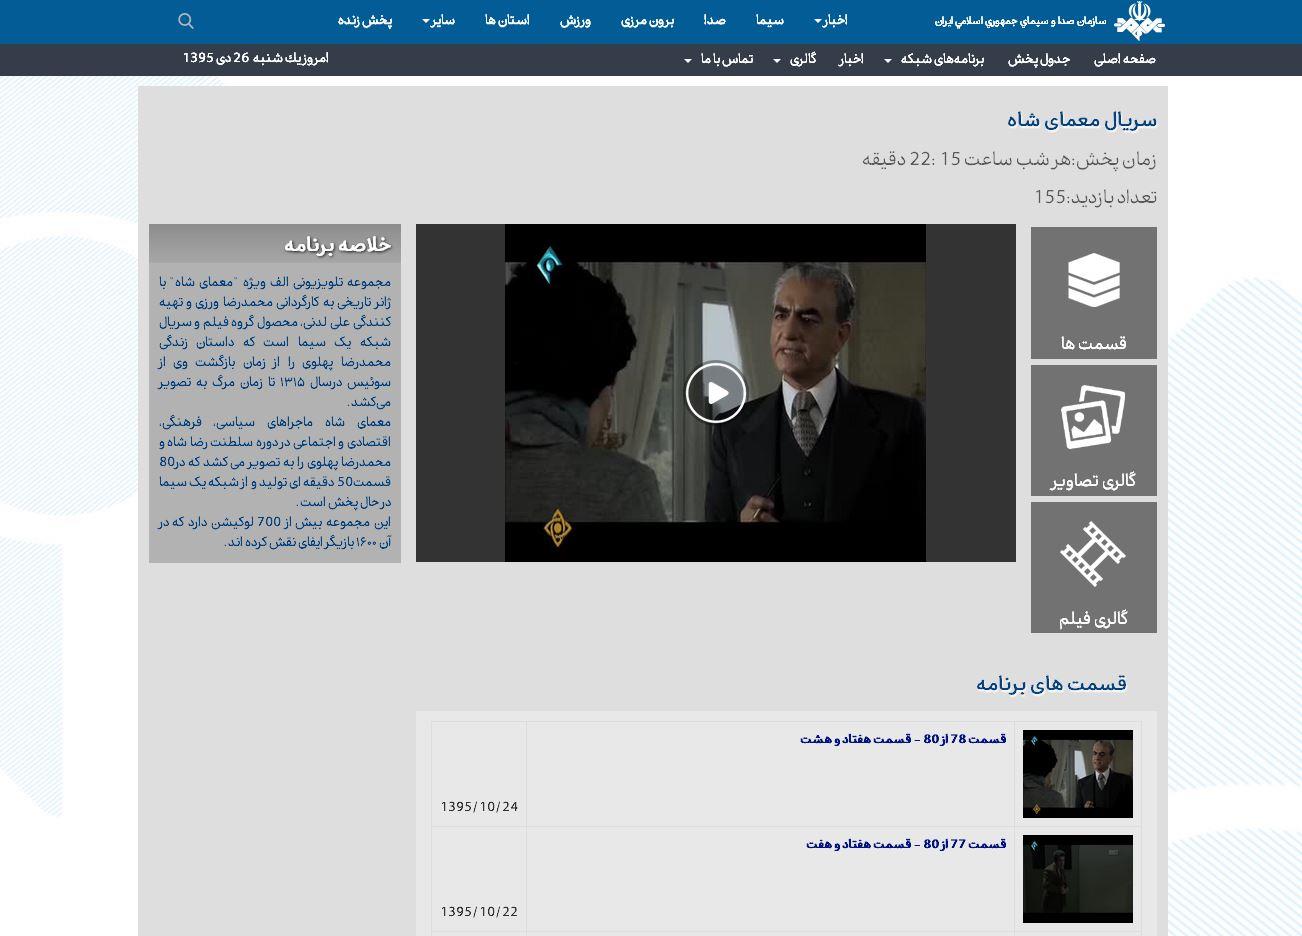The width and height of the screenshot is (1302, 936).
Task: Expand the سایر dropdown menu
Action: [x=439, y=21]
